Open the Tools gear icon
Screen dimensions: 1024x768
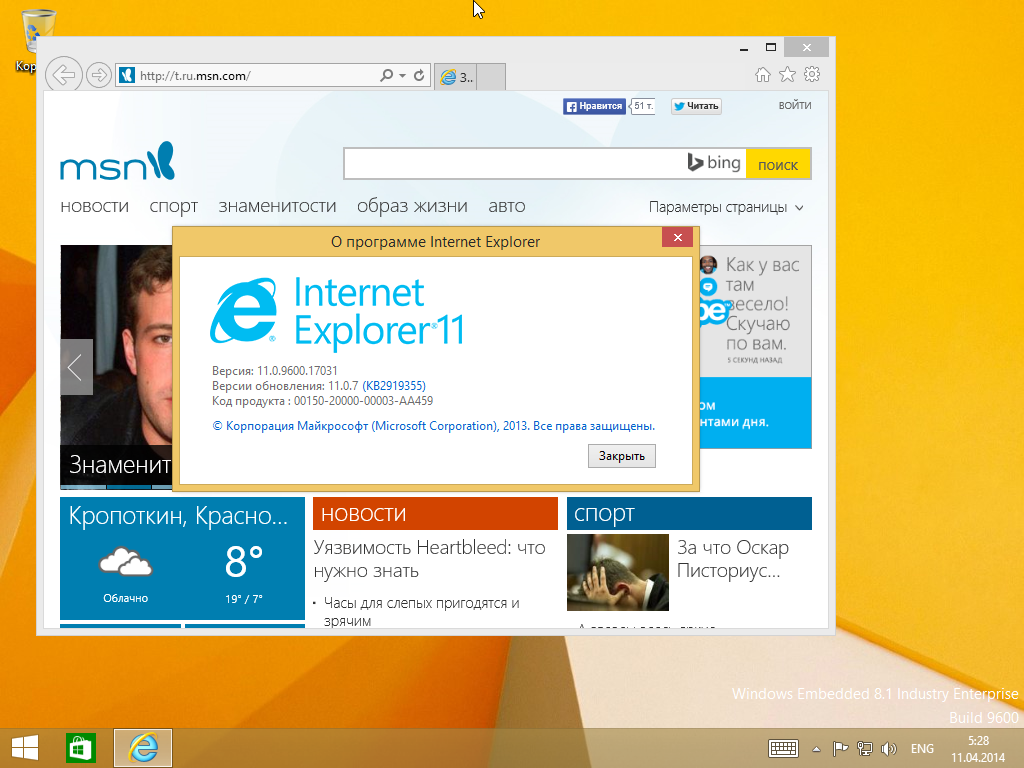point(812,75)
